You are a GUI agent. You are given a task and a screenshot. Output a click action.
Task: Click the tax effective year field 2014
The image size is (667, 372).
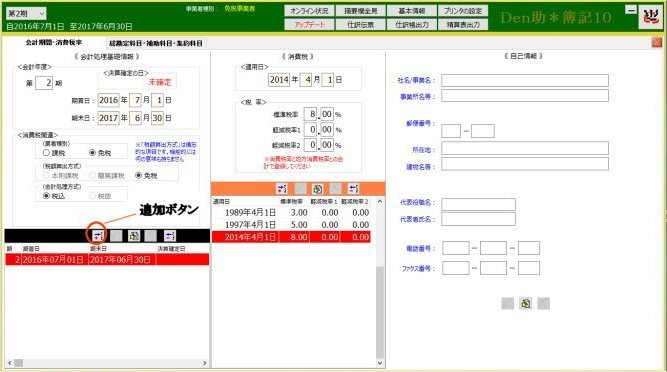coord(279,80)
